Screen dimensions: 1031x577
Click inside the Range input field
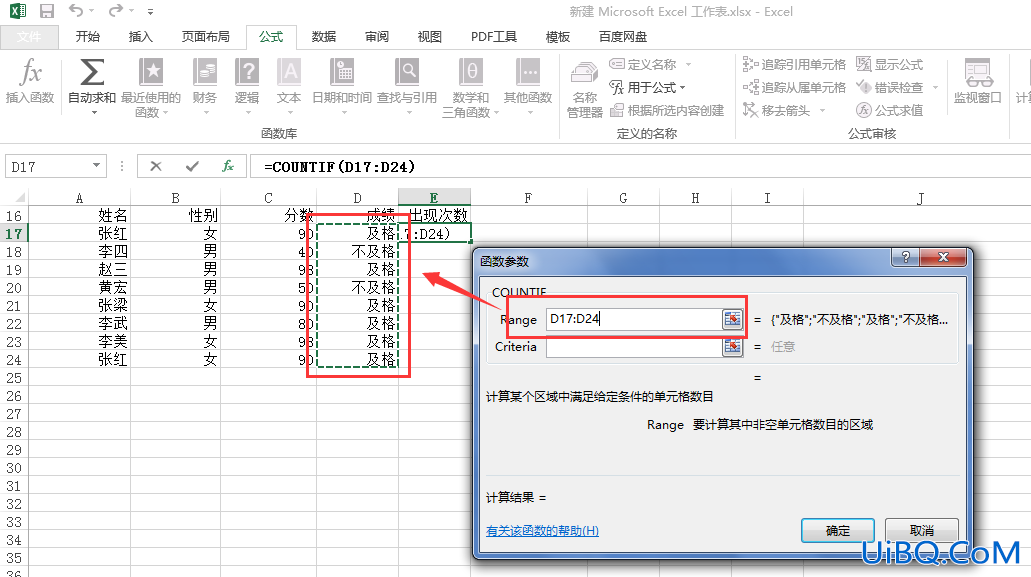click(635, 319)
